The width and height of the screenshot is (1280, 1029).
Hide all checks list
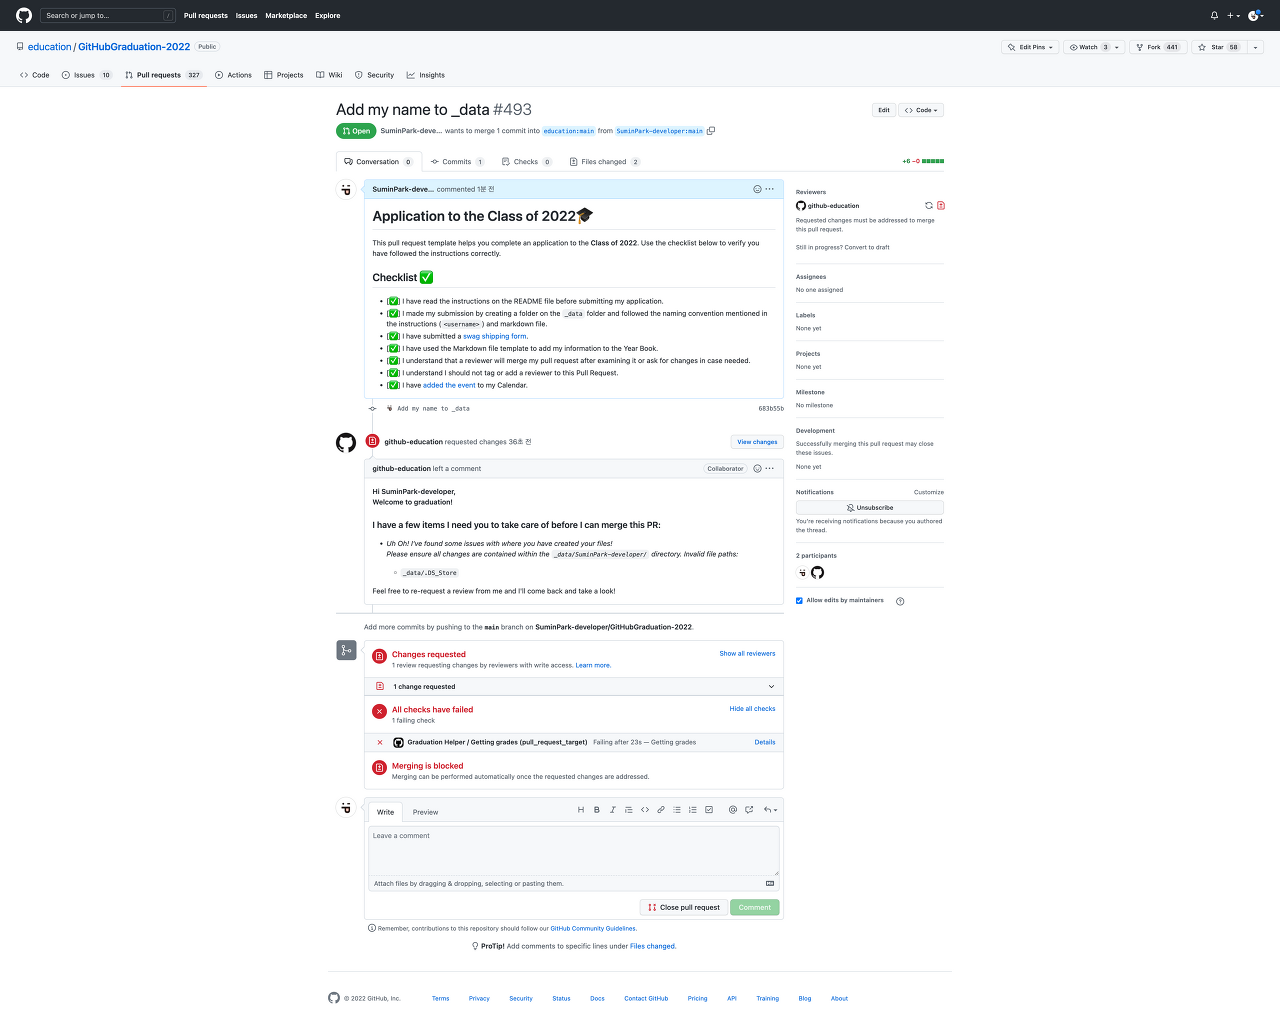(752, 708)
